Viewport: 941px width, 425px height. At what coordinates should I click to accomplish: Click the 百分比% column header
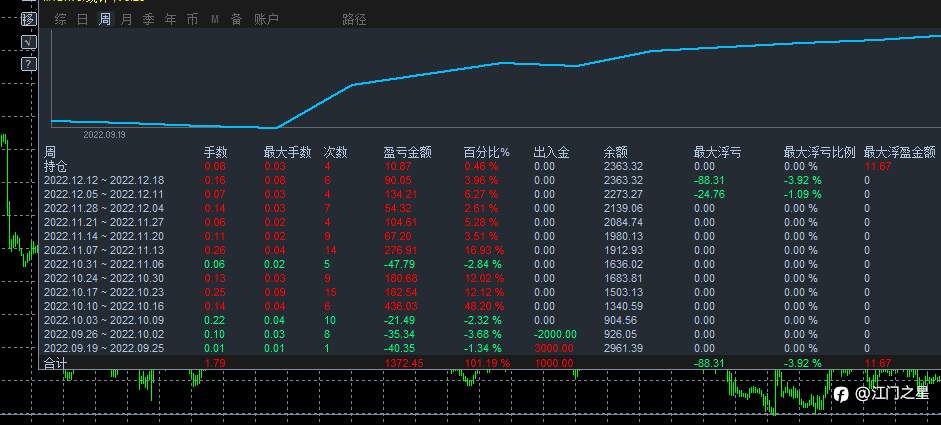point(487,152)
